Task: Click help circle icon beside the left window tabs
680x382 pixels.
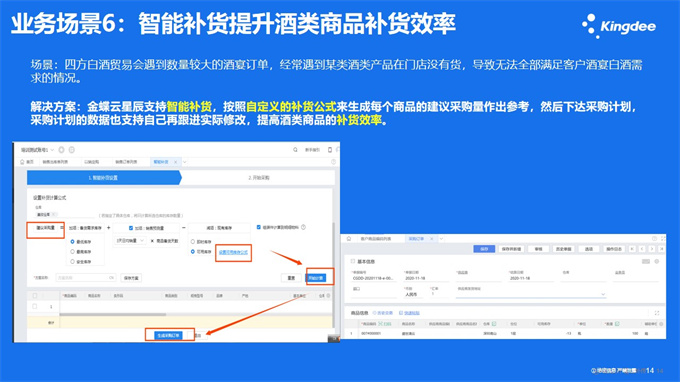Action: point(333,162)
